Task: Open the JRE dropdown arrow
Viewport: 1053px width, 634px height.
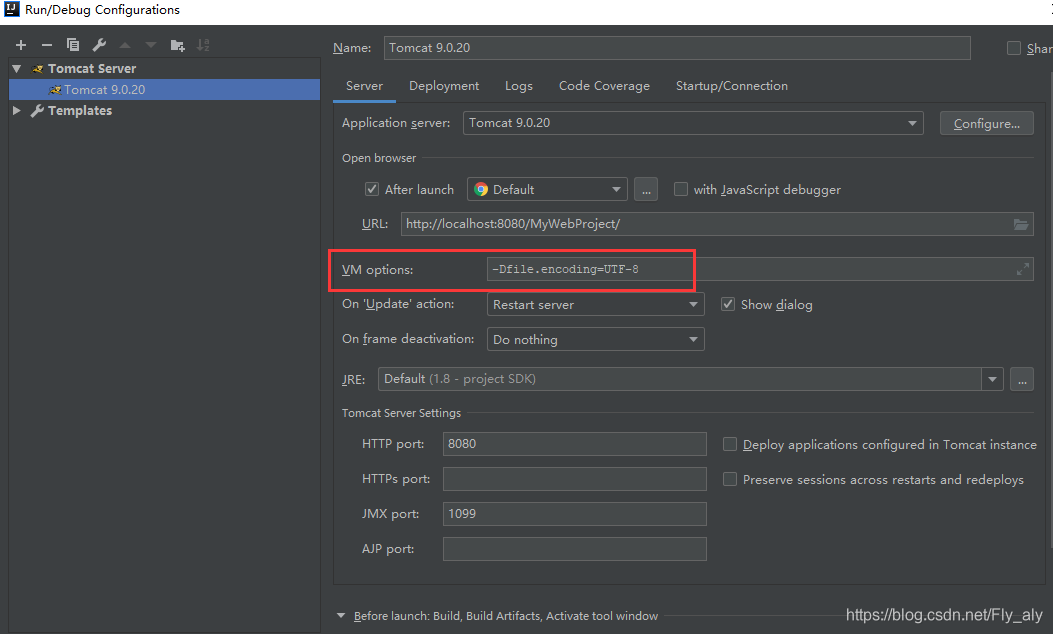Action: pyautogui.click(x=993, y=379)
